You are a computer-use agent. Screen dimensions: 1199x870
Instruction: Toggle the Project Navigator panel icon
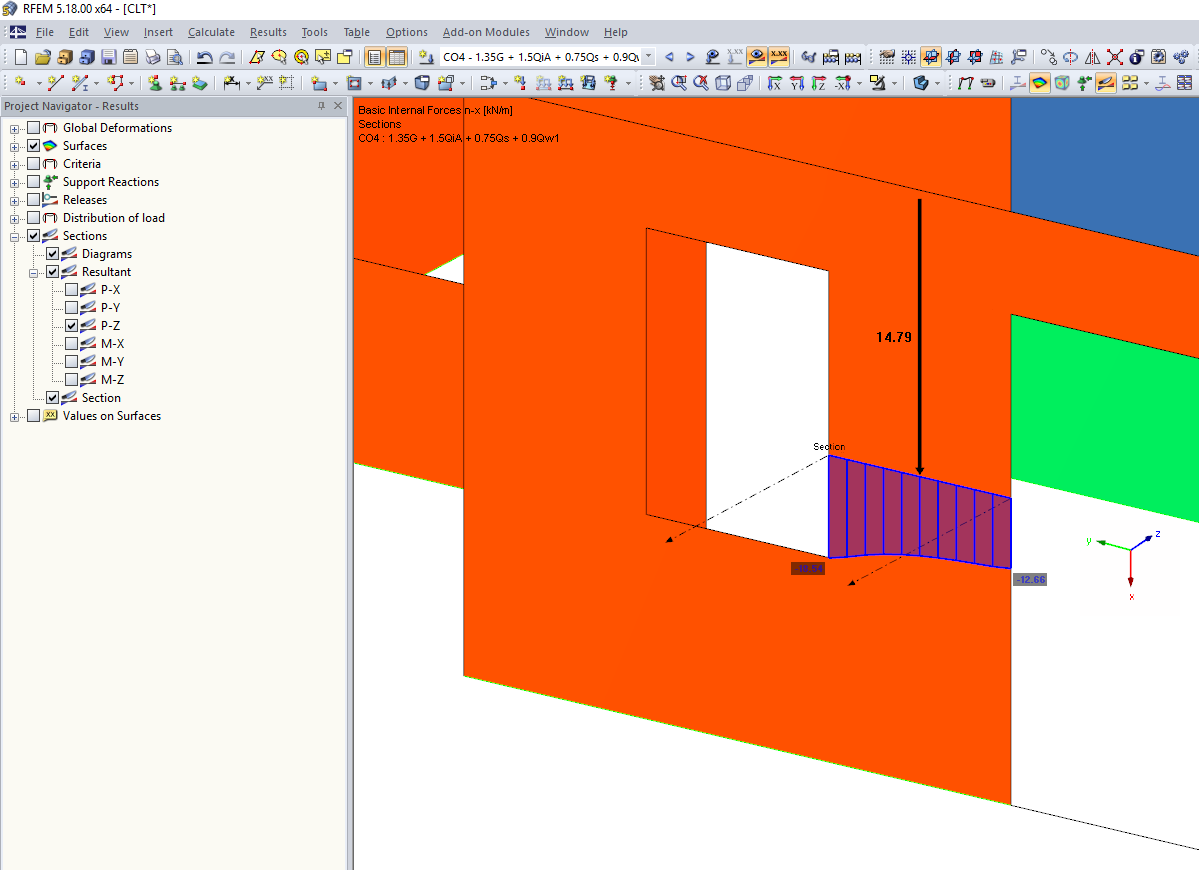[374, 57]
